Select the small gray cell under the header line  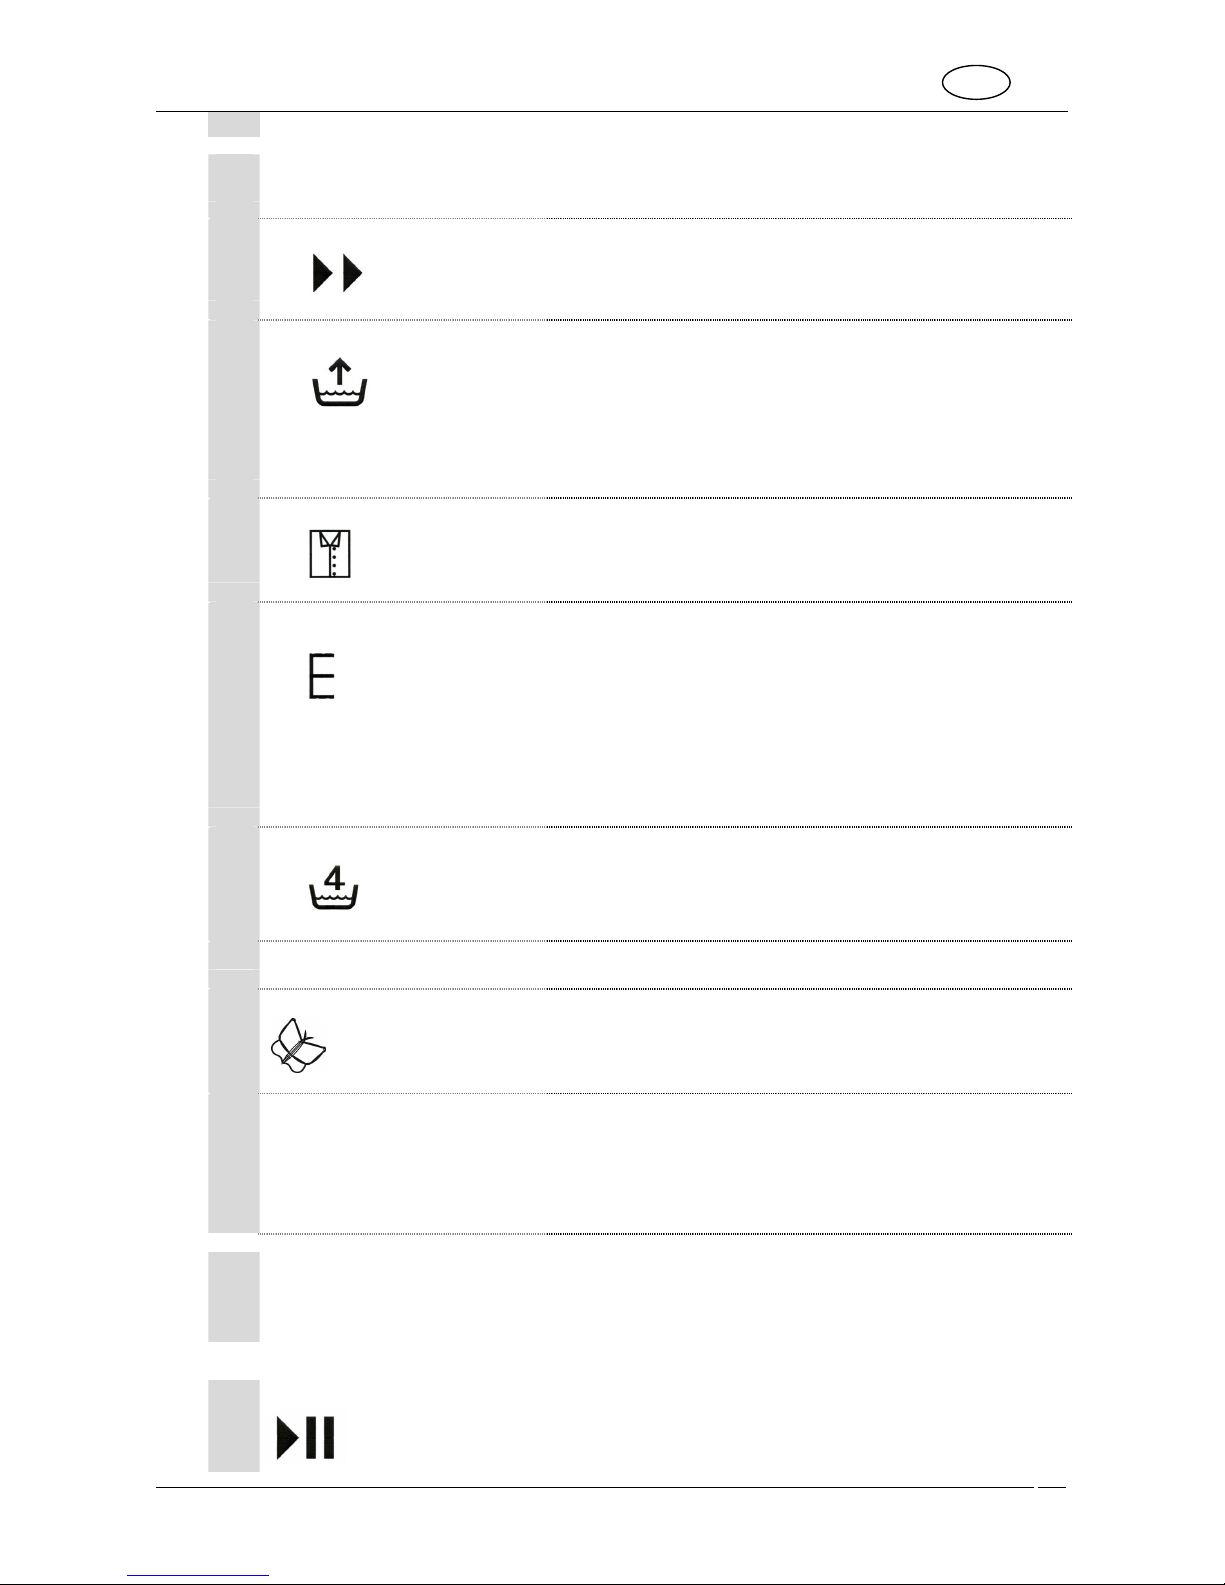[233, 124]
